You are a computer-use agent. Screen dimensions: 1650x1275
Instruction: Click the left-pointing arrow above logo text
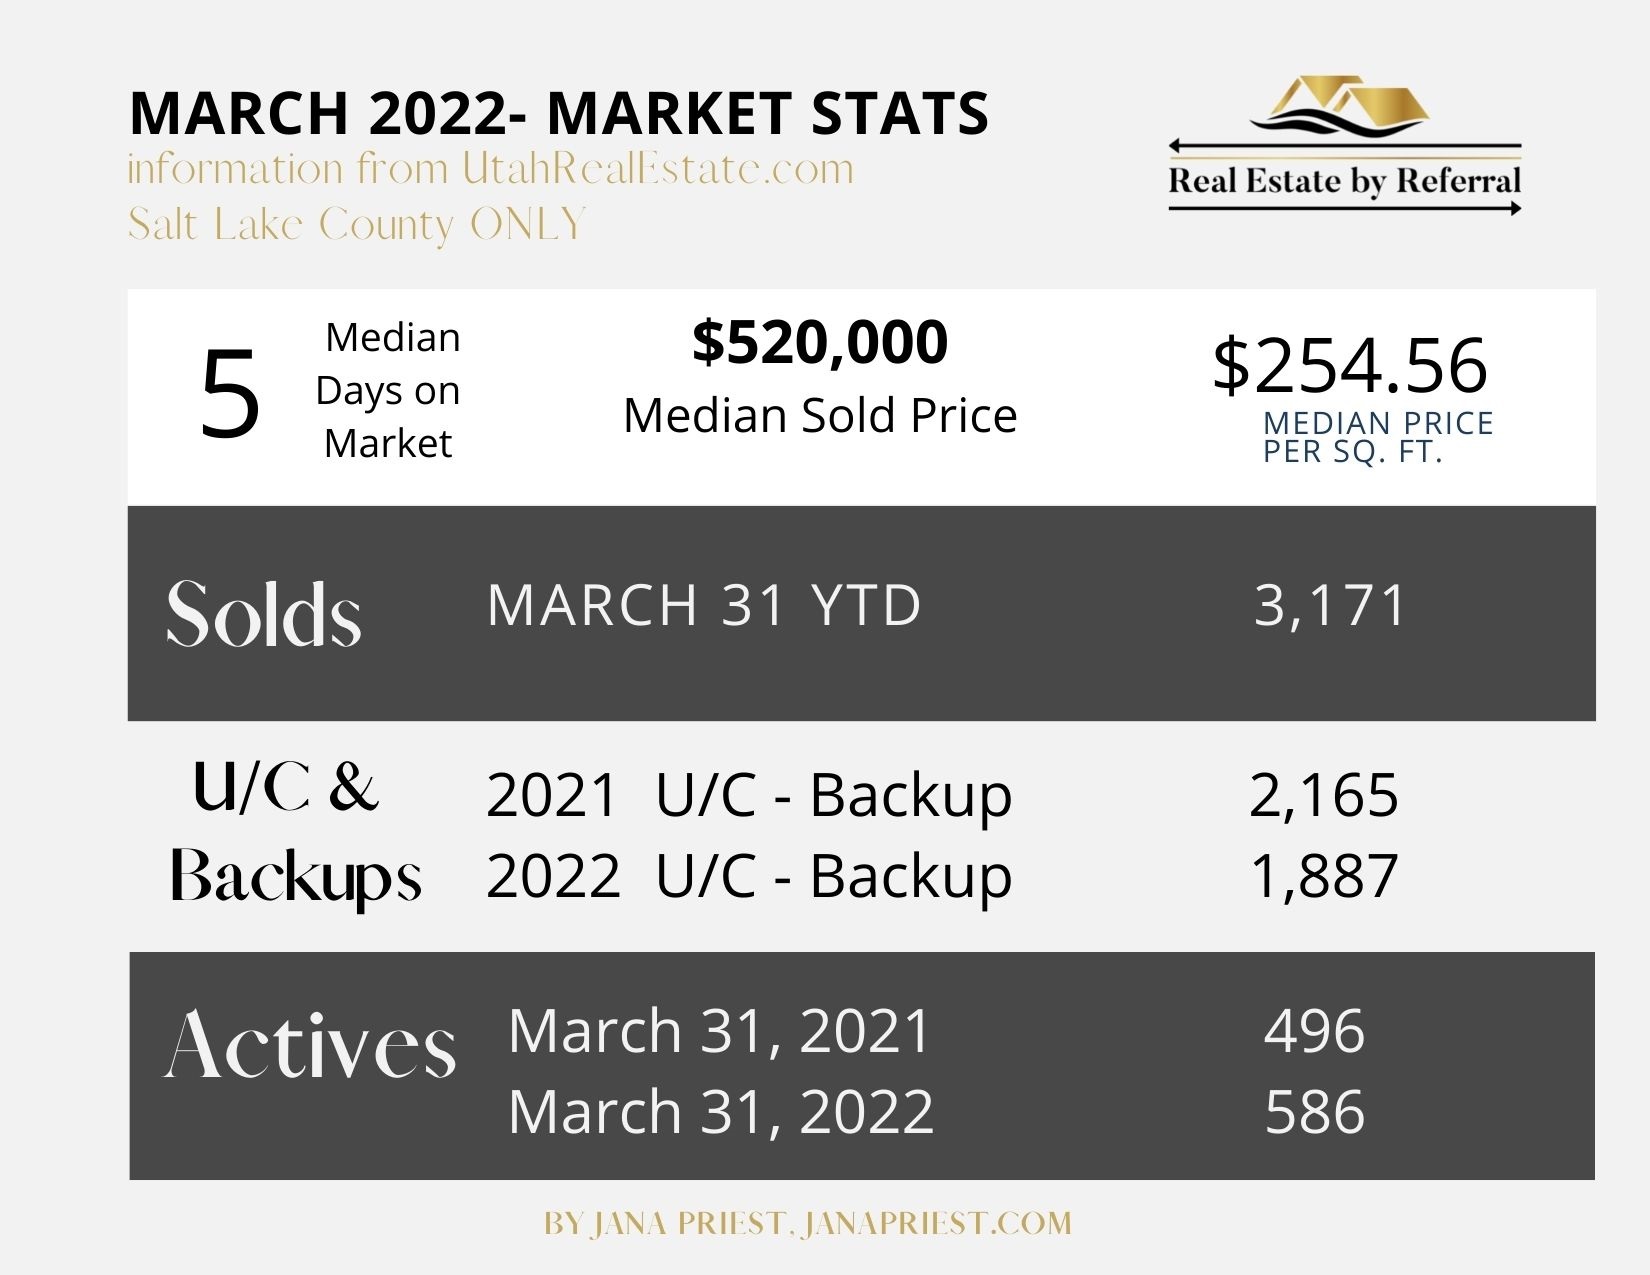pos(1345,147)
